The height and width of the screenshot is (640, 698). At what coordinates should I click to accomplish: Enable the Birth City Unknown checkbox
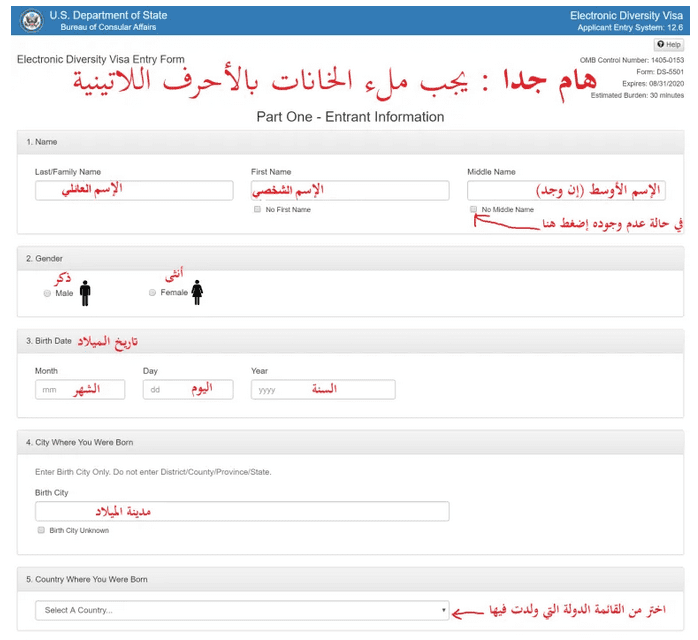click(x=41, y=530)
